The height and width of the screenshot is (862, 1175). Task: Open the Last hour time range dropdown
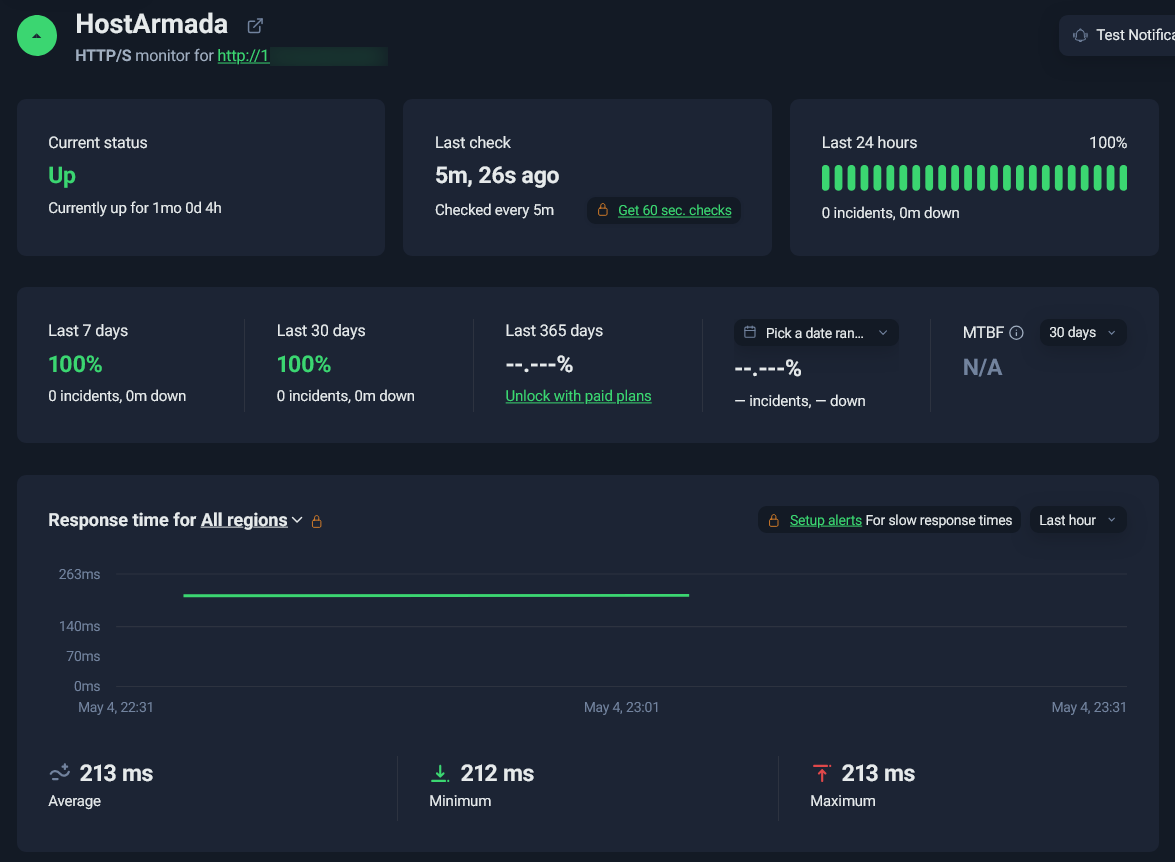click(x=1078, y=520)
